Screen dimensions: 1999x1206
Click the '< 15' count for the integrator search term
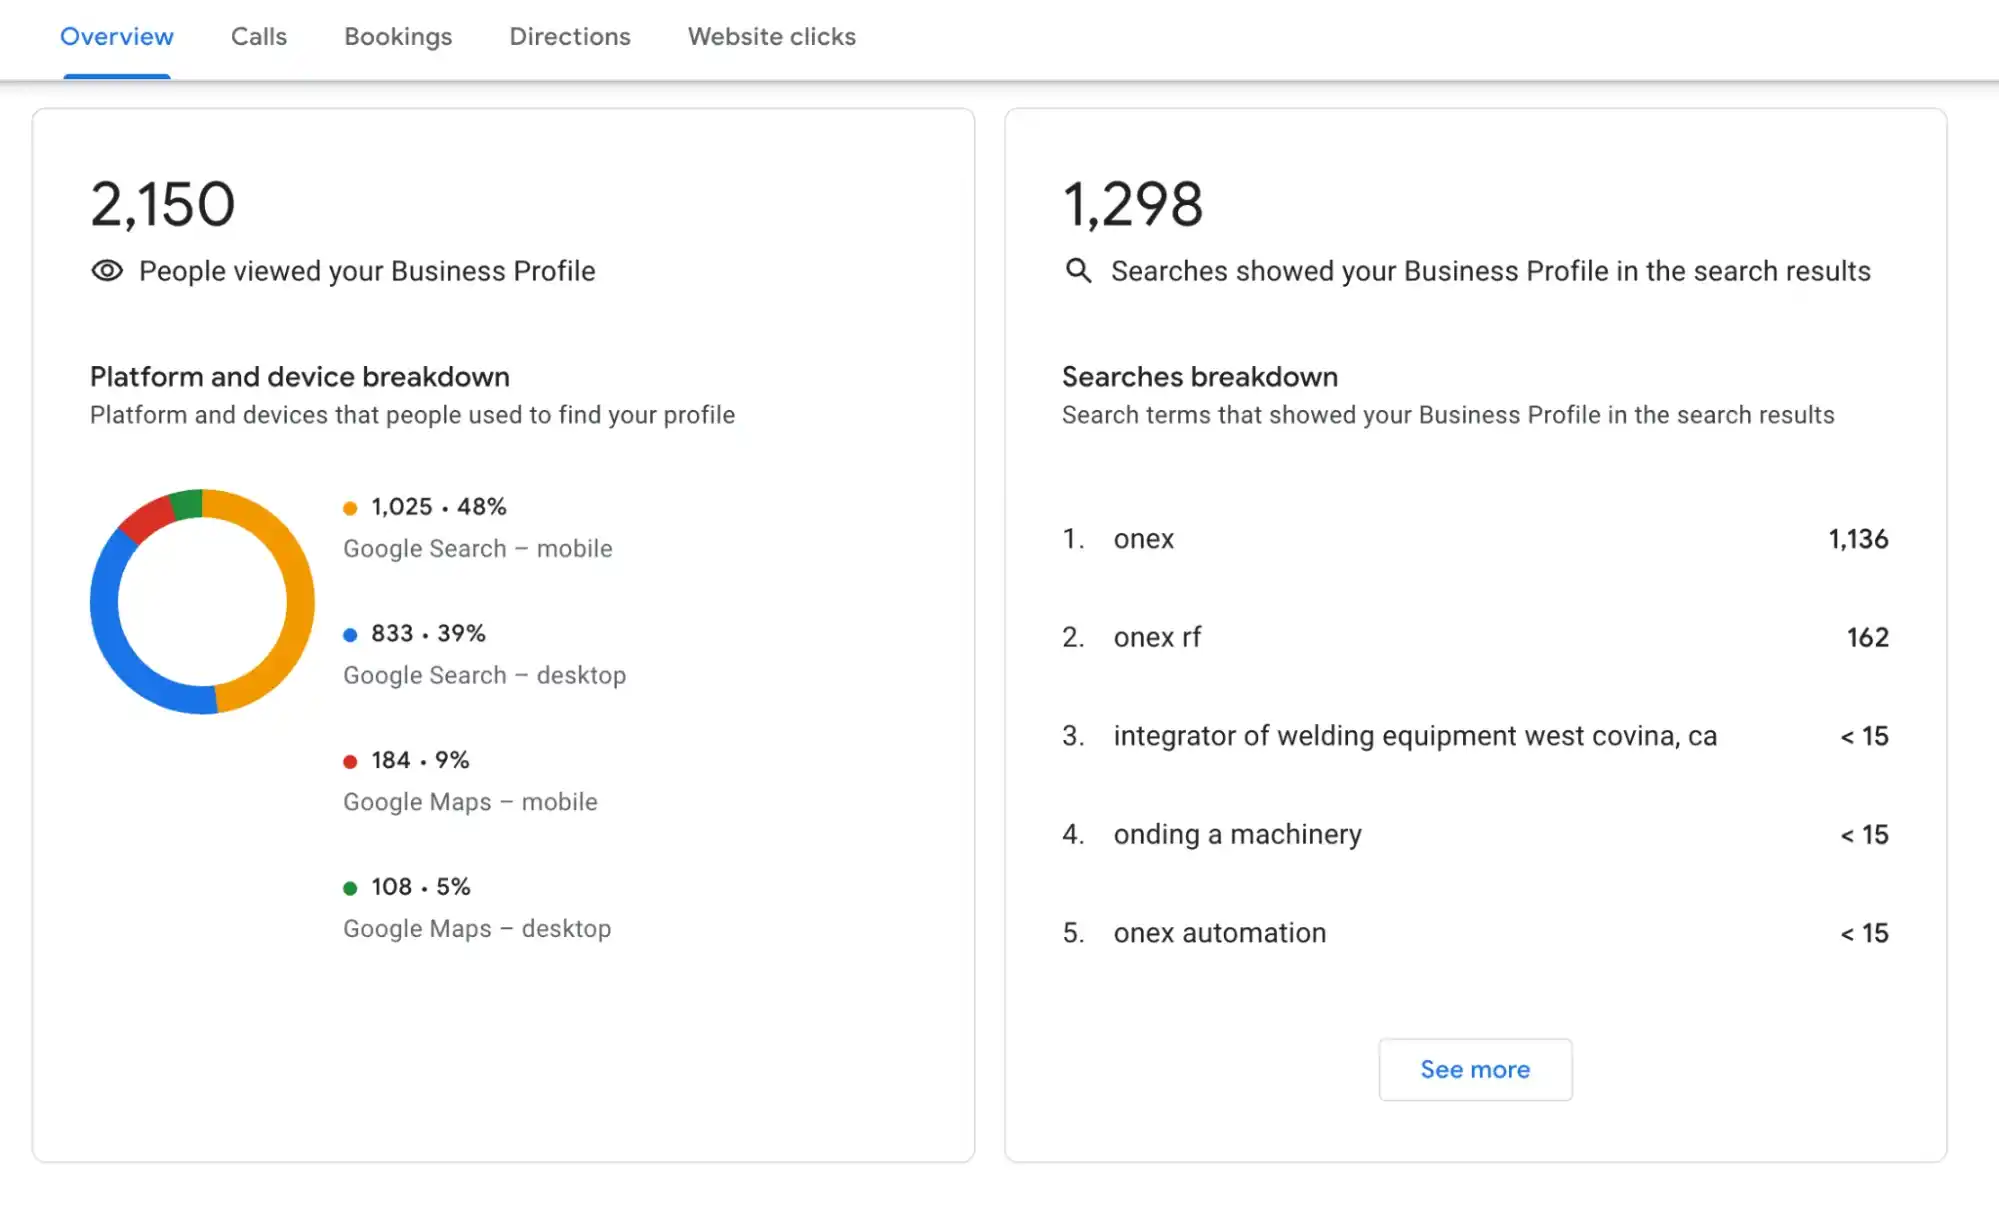click(x=1864, y=736)
